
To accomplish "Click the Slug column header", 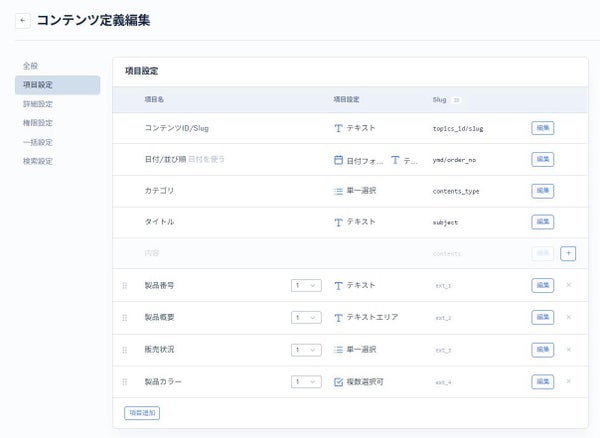I will coord(439,100).
